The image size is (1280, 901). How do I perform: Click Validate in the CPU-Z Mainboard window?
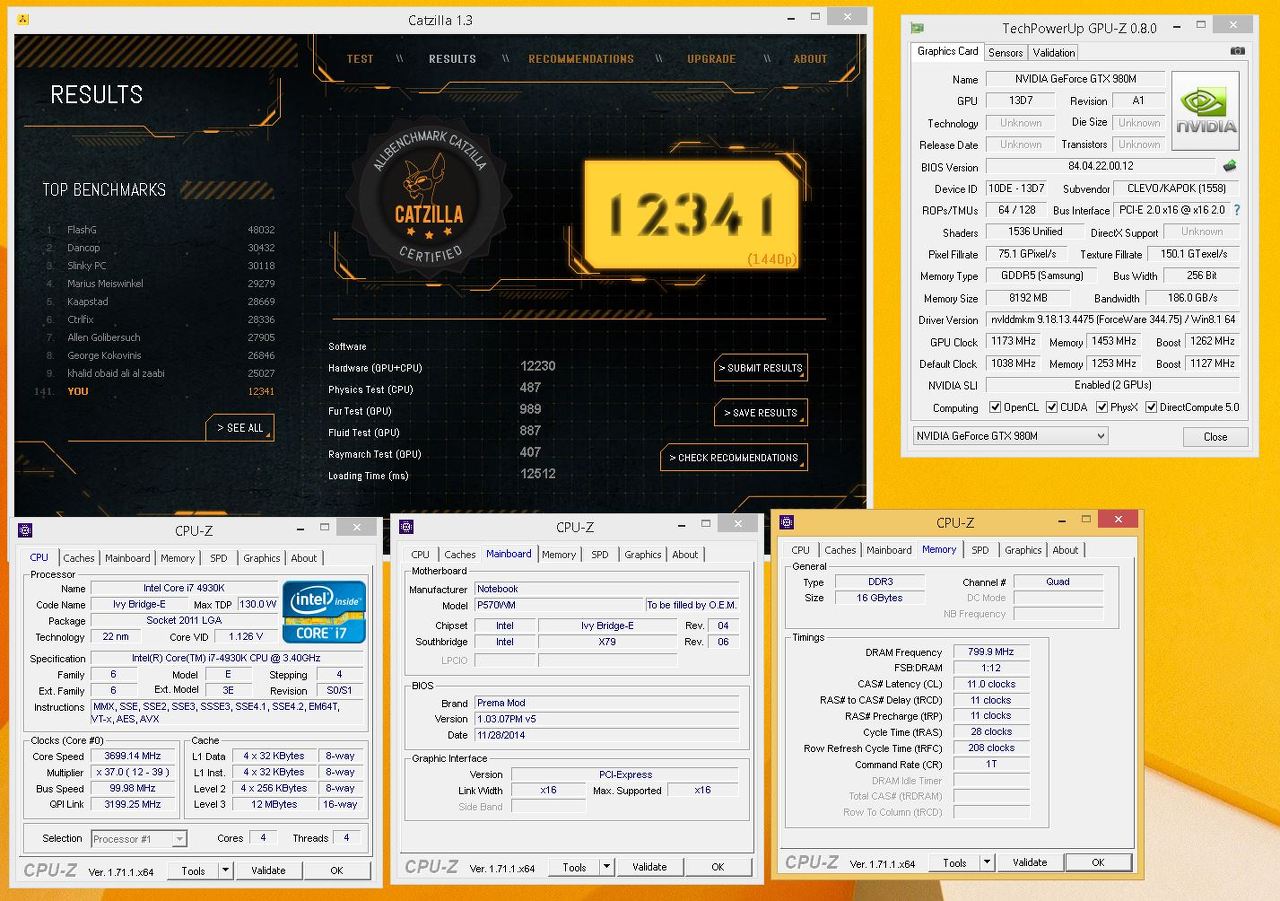tap(649, 867)
